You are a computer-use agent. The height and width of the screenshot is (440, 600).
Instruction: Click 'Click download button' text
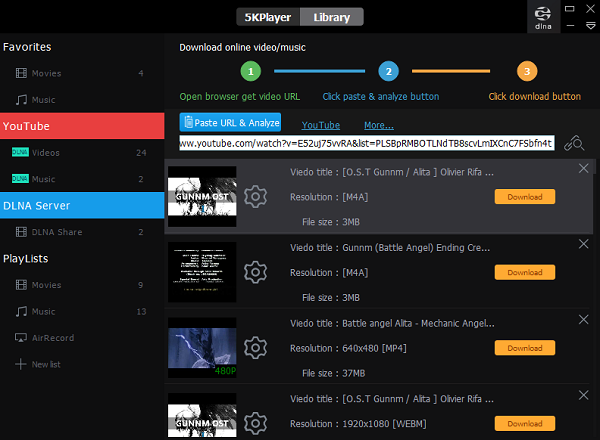point(535,96)
